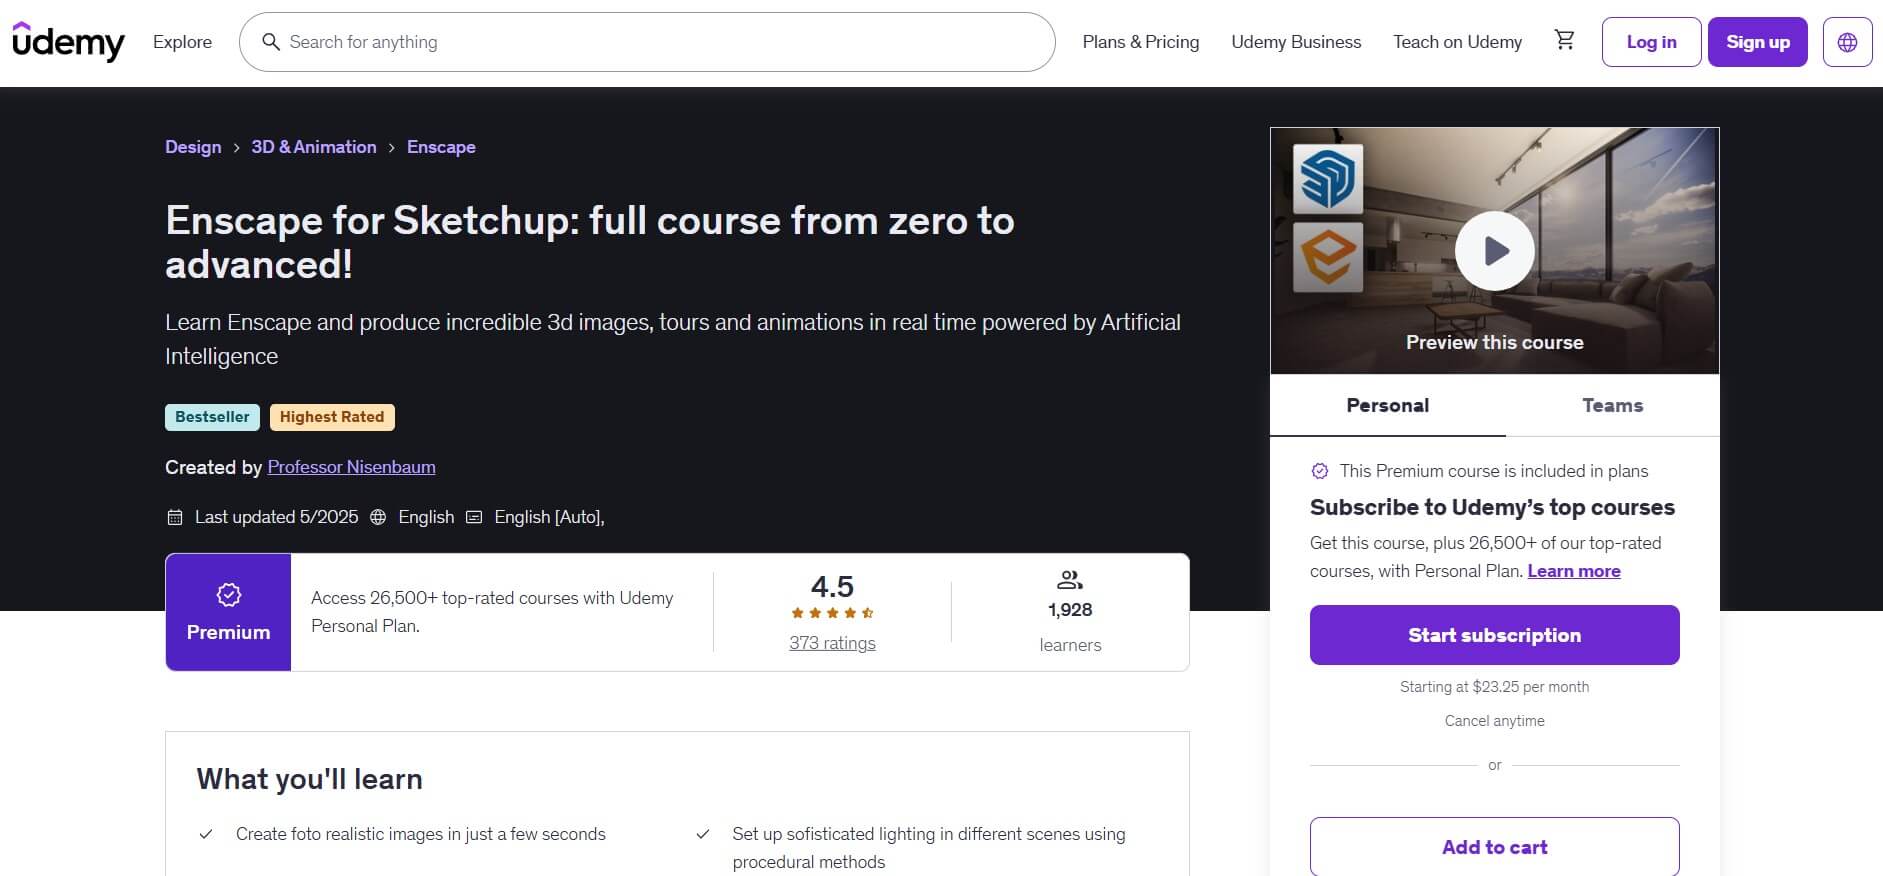
Task: Open the Udemy logo home link
Action: click(68, 42)
